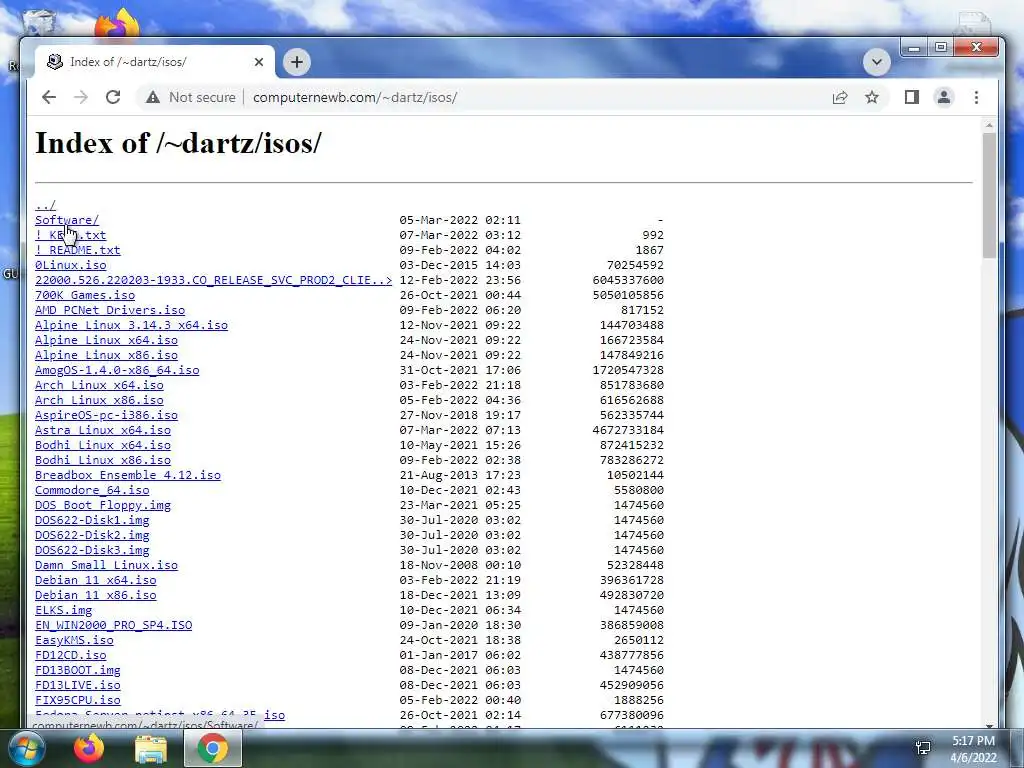The height and width of the screenshot is (768, 1024).
Task: Download Arch Linux x64.iso
Action: tap(99, 385)
